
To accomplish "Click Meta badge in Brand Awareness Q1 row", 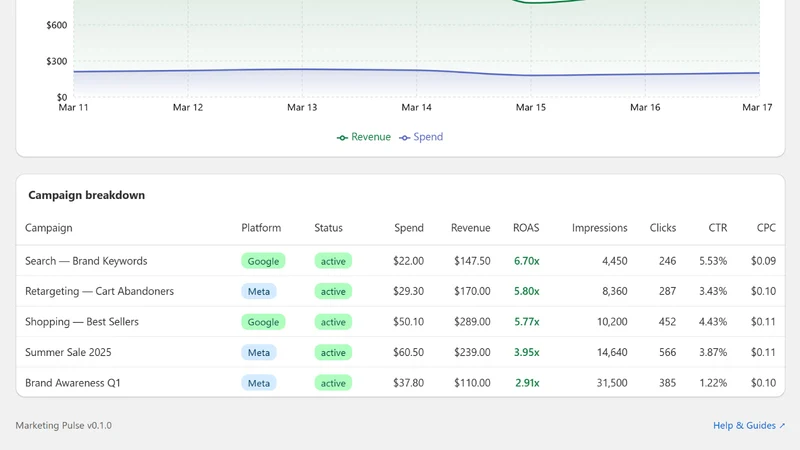I will [259, 383].
